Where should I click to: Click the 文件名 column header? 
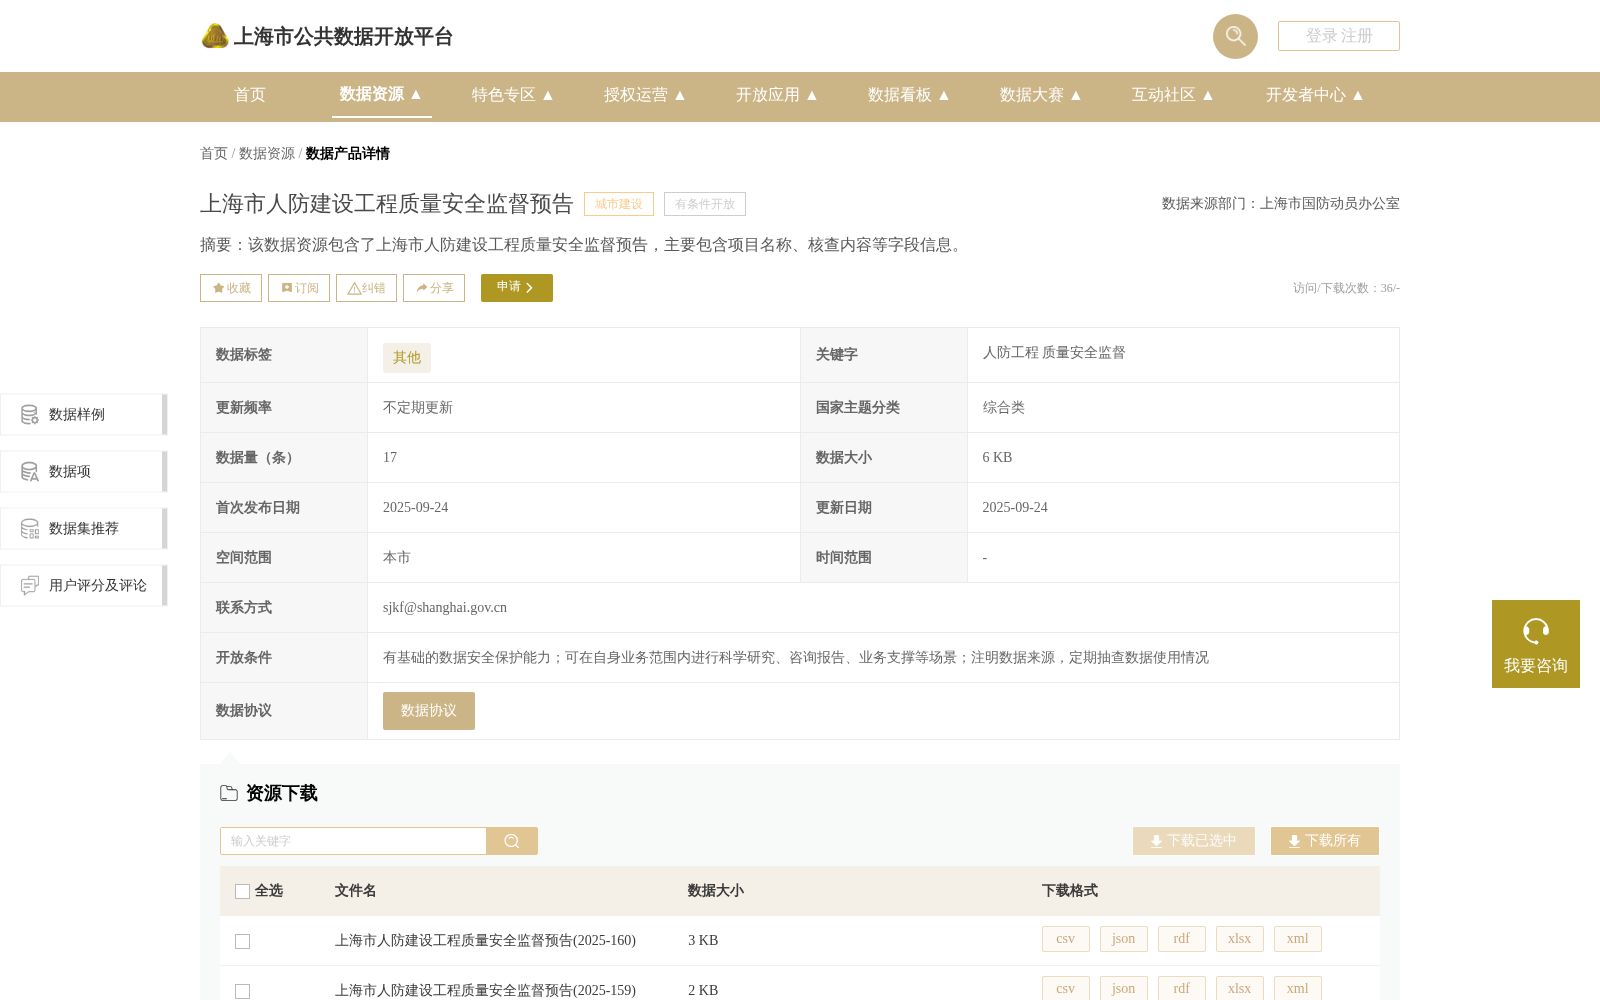[355, 891]
